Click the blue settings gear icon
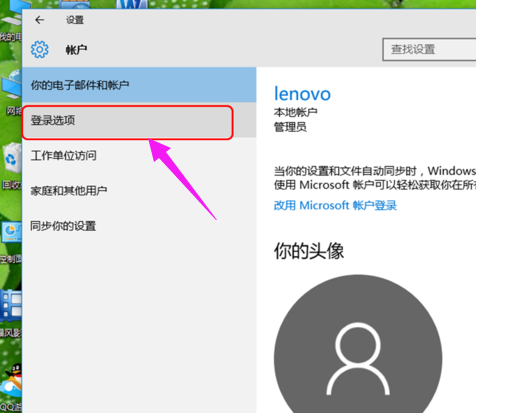The width and height of the screenshot is (509, 413). pyautogui.click(x=40, y=50)
